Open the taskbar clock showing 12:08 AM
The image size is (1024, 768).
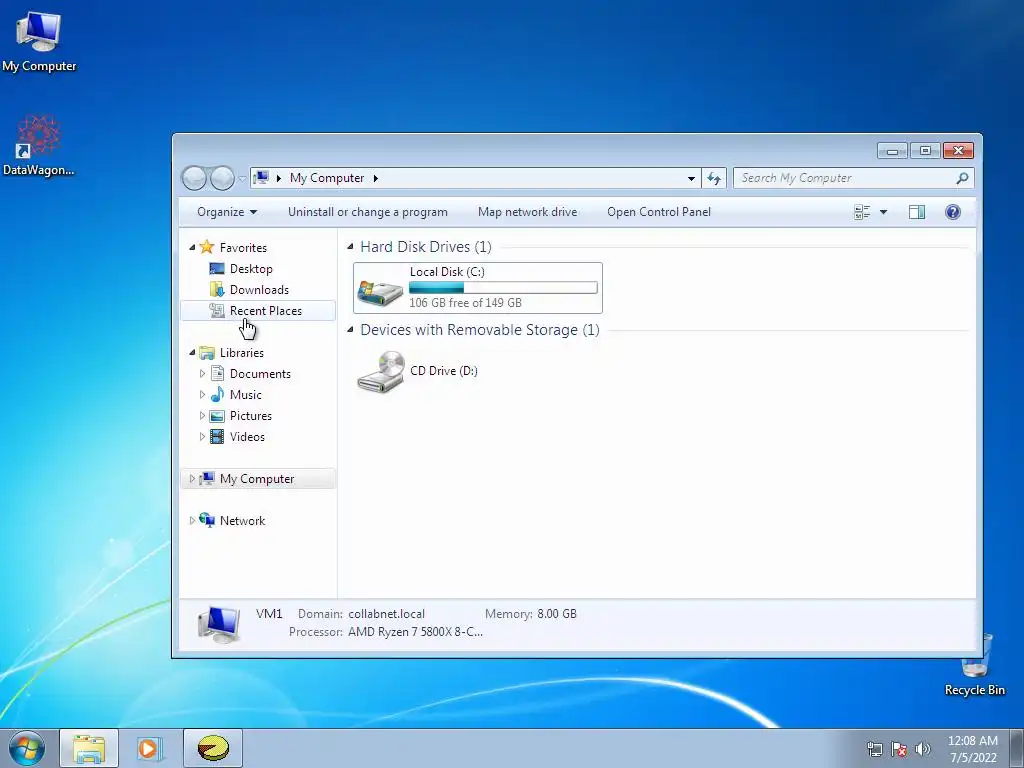click(x=972, y=749)
